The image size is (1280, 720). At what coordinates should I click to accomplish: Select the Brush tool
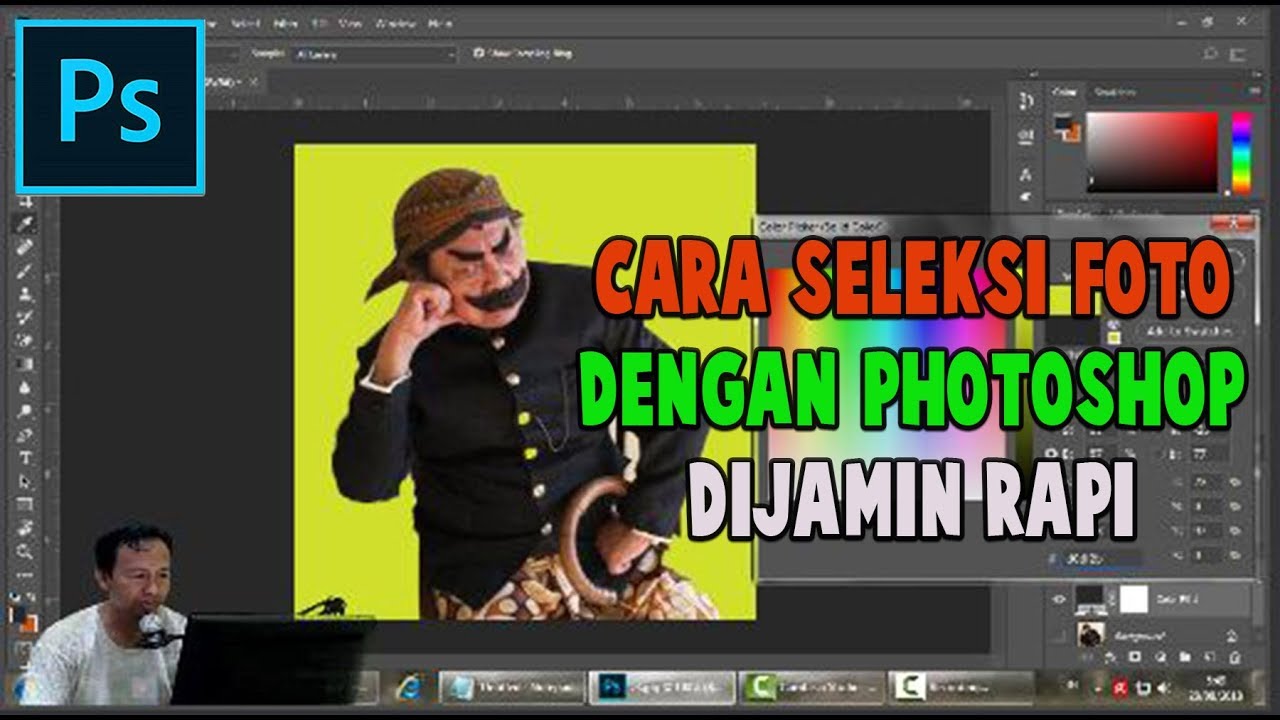26,270
